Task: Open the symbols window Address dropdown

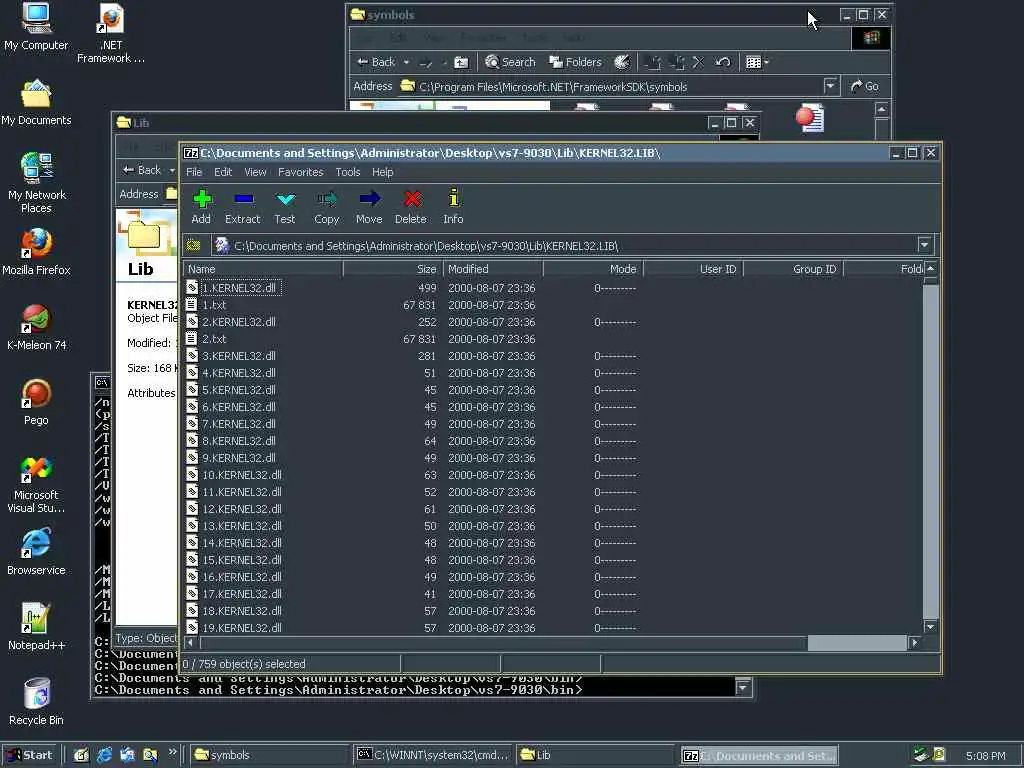Action: click(x=830, y=86)
